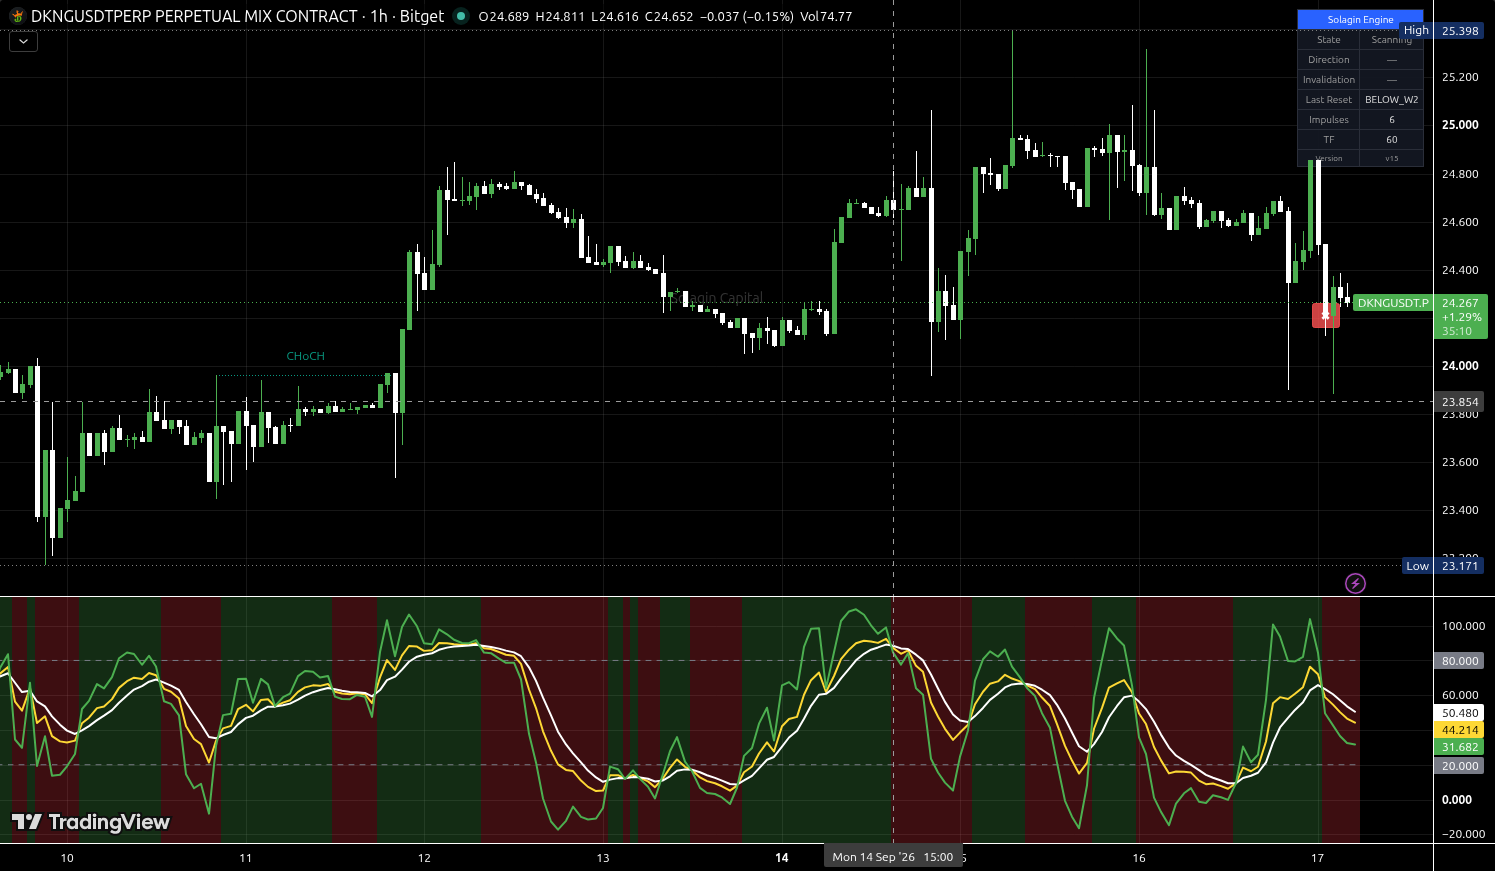Click the DKNGUSDT.P last price tag

tap(1393, 303)
